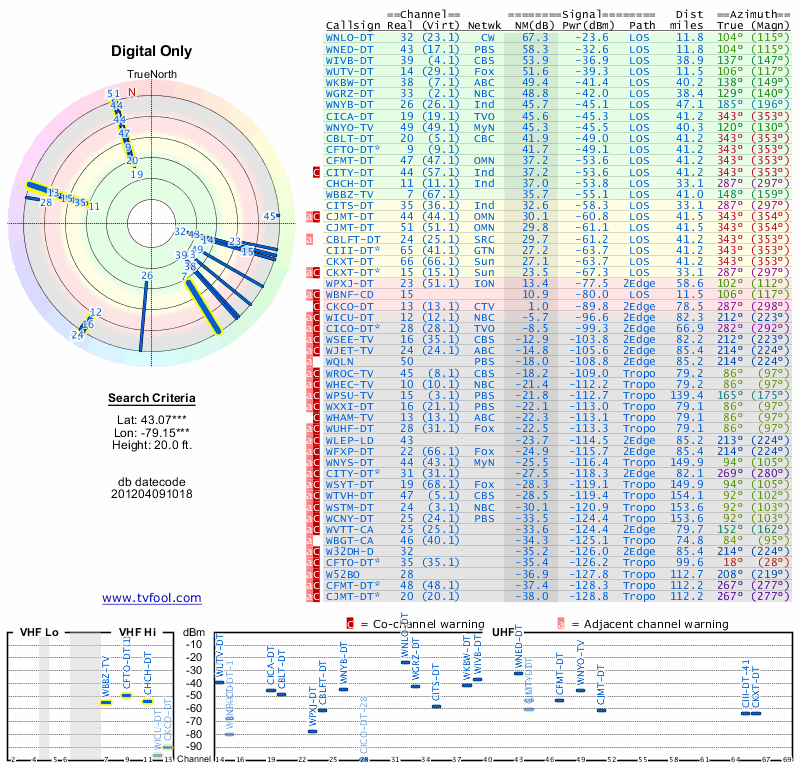Image resolution: width=800 pixels, height=768 pixels.
Task: Click channel 45 marker on the radar plot
Action: (271, 216)
